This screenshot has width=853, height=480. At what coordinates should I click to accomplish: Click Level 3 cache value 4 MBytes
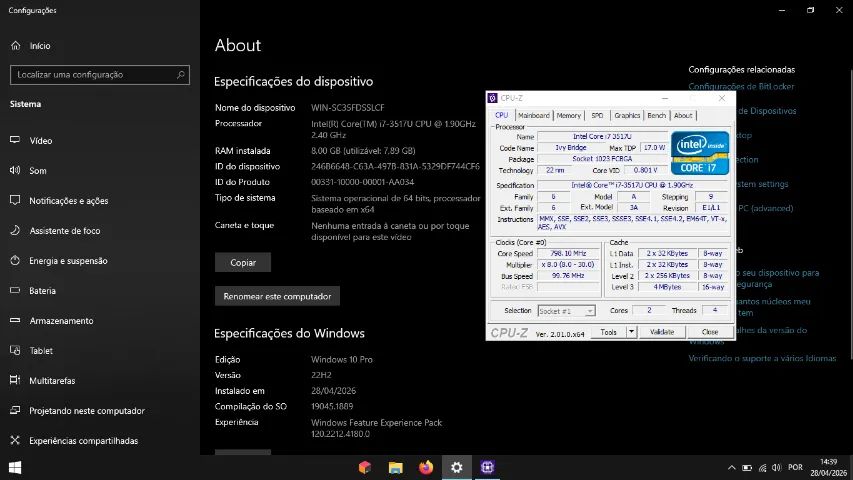pyautogui.click(x=667, y=287)
